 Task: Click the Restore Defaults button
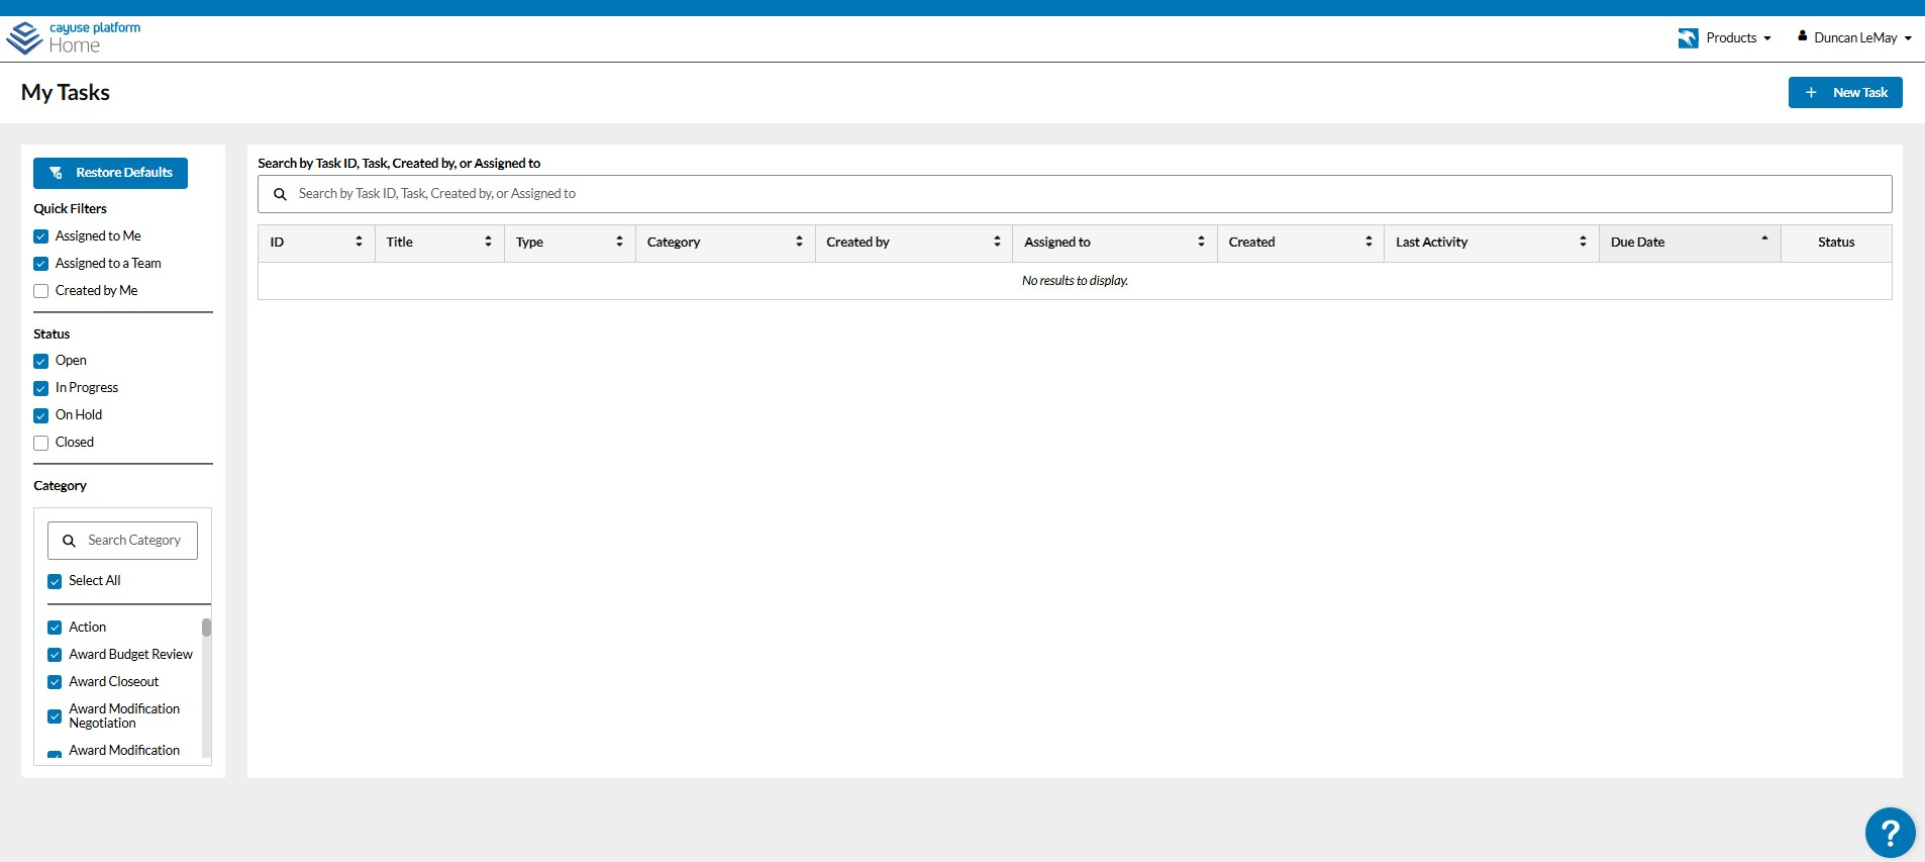coord(110,173)
